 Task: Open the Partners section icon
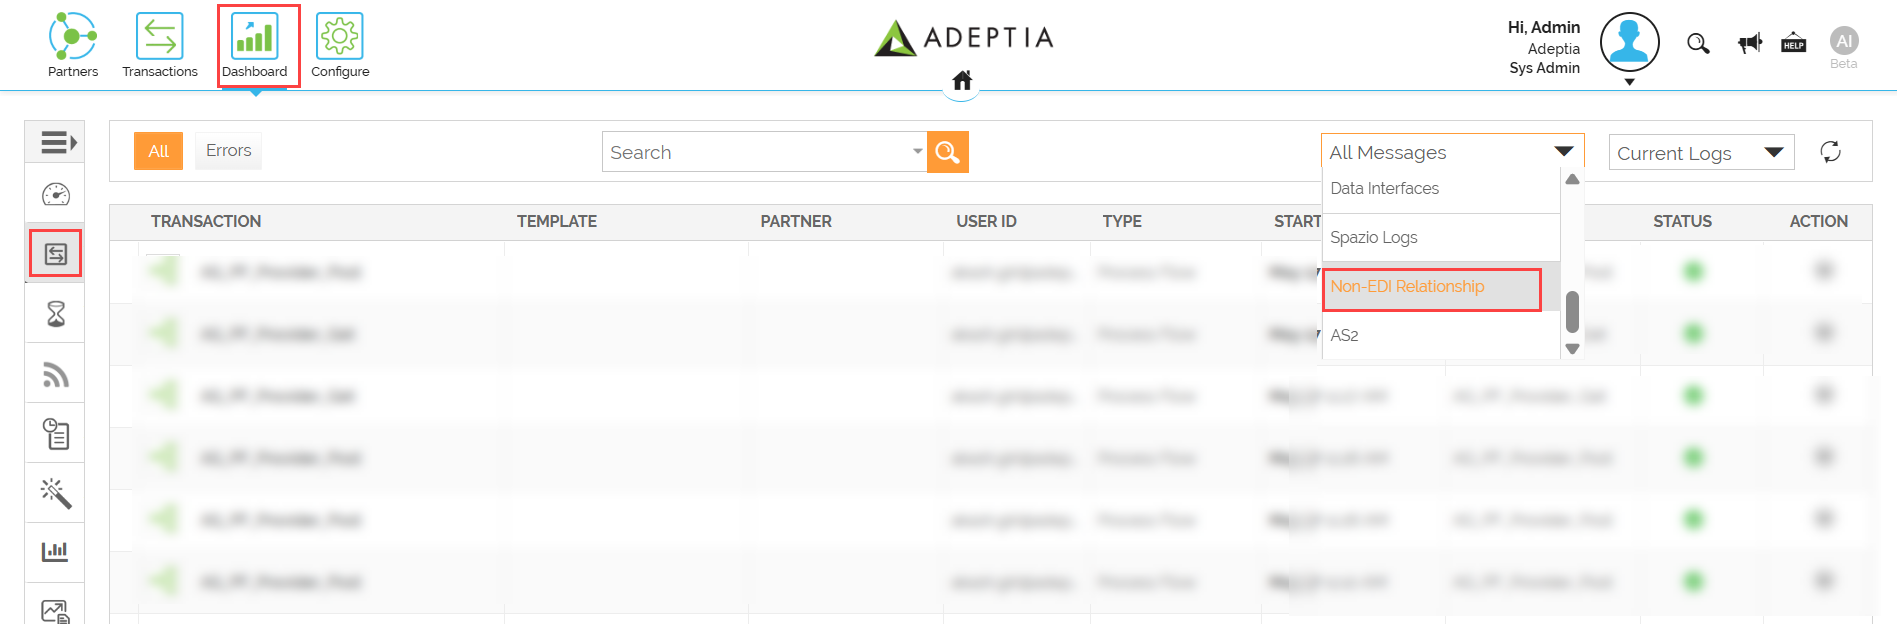pos(73,37)
